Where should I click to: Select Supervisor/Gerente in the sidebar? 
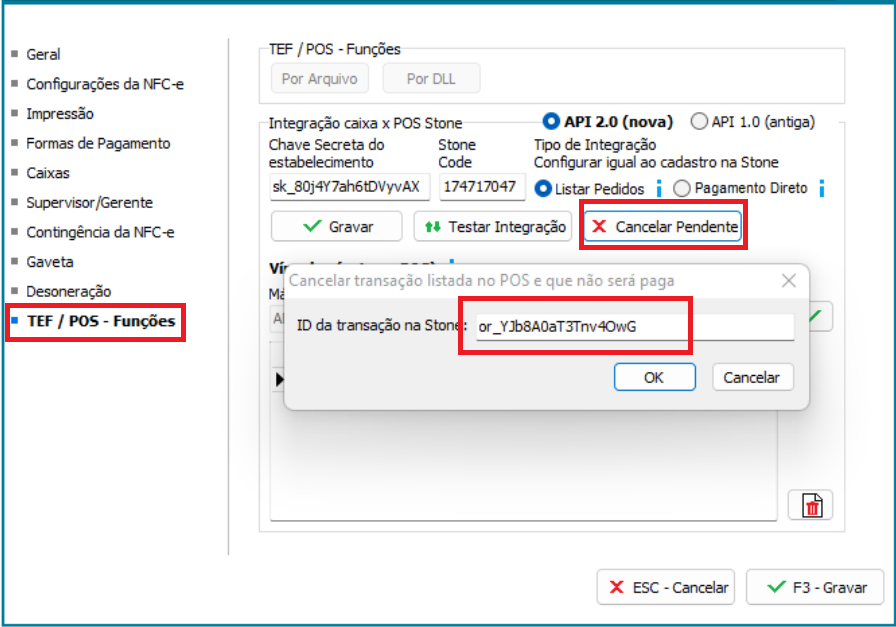click(x=89, y=202)
